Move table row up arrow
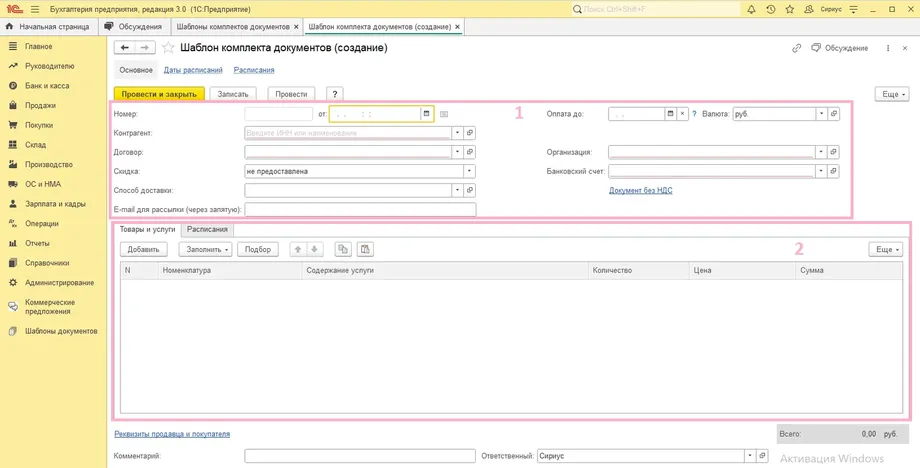The height and width of the screenshot is (468, 920). [x=298, y=249]
